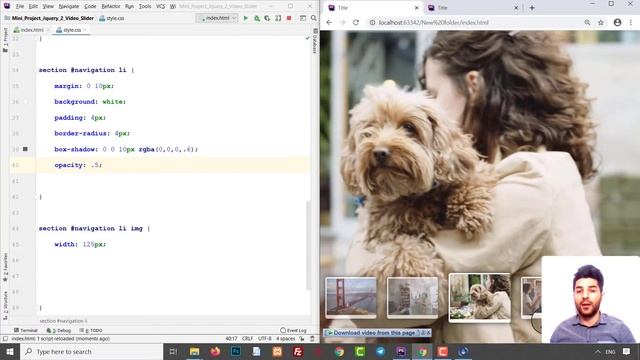This screenshot has width=640, height=360.
Task: Click the Type here to search box
Action: point(91,351)
